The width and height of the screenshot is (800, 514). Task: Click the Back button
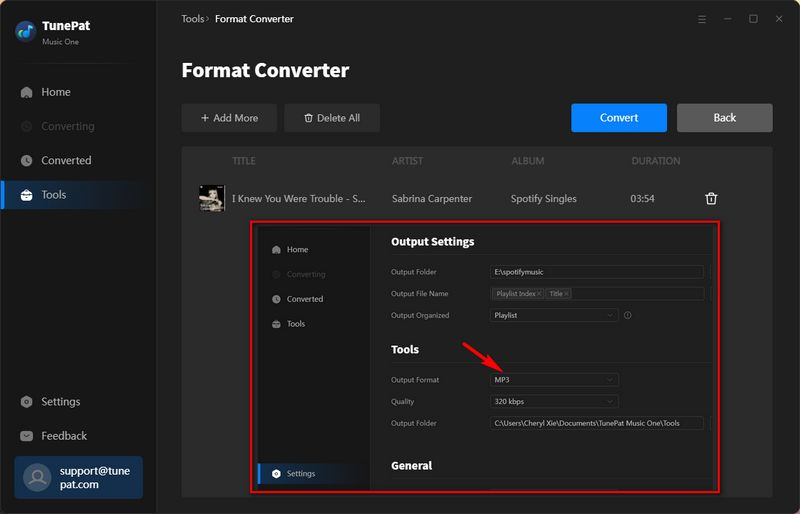724,118
